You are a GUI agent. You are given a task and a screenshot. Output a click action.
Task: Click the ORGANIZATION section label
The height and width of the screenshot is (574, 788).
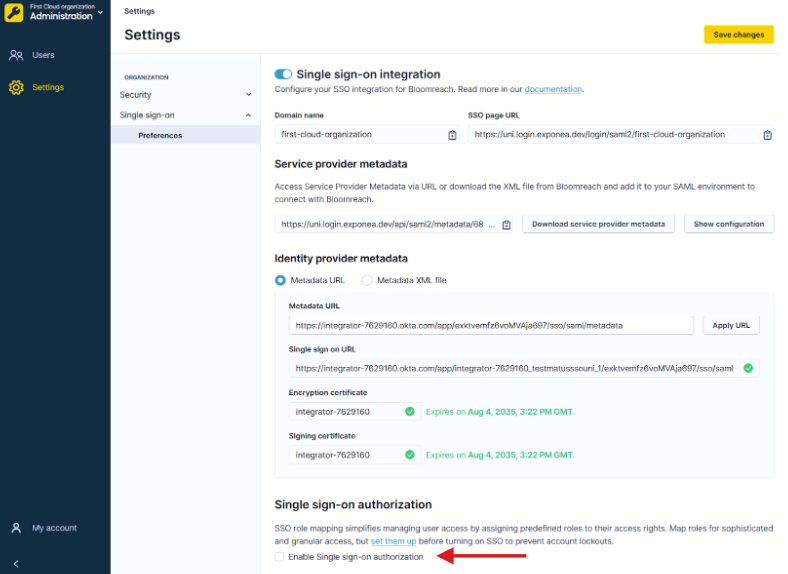tap(146, 77)
